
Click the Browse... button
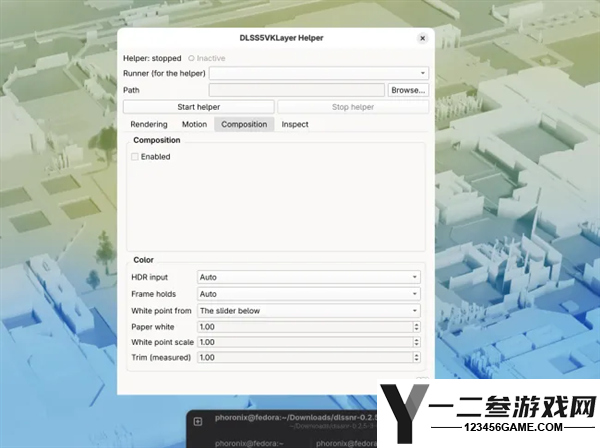[408, 90]
